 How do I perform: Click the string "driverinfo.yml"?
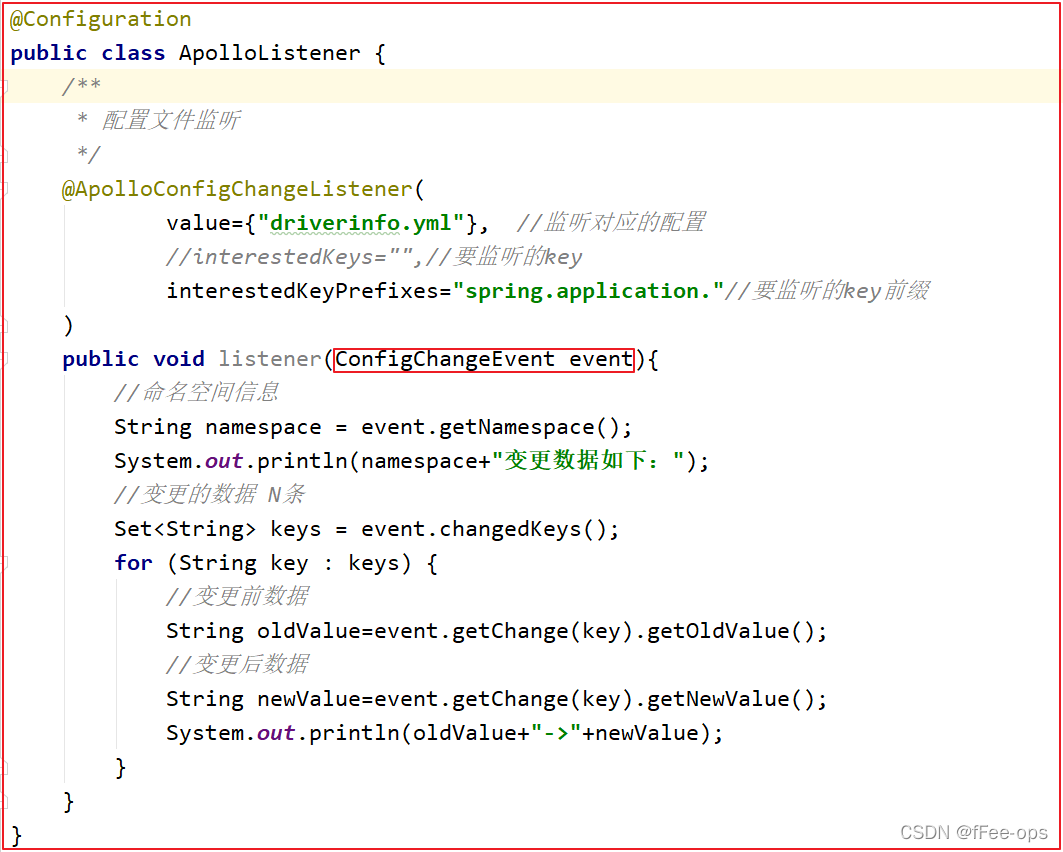(367, 223)
